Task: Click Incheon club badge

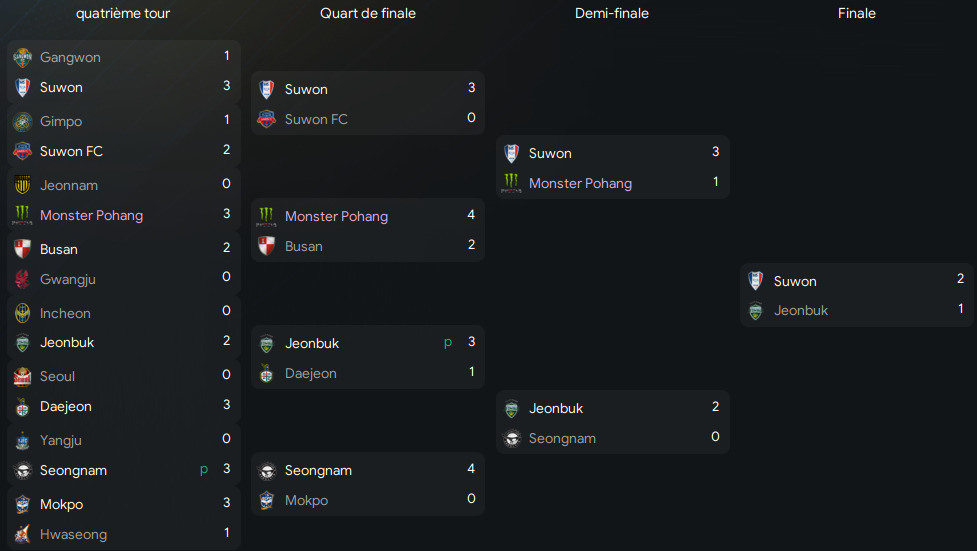Action: click(22, 313)
